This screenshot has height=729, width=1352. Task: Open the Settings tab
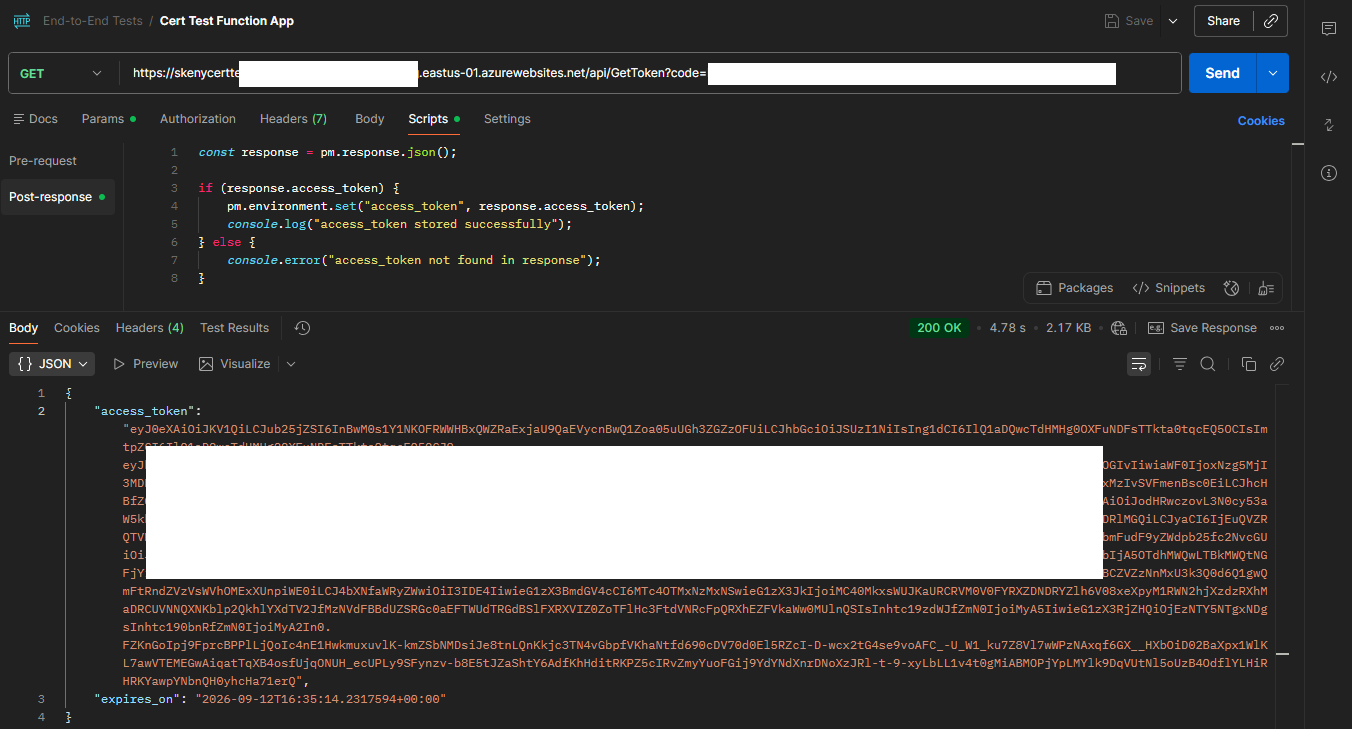click(x=507, y=119)
